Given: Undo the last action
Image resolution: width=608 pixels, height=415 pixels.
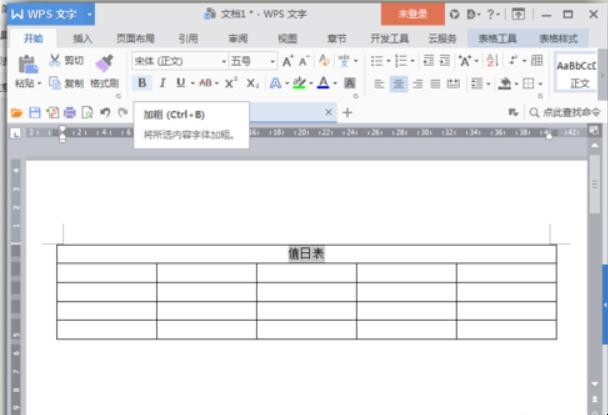Looking at the screenshot, I should [105, 113].
